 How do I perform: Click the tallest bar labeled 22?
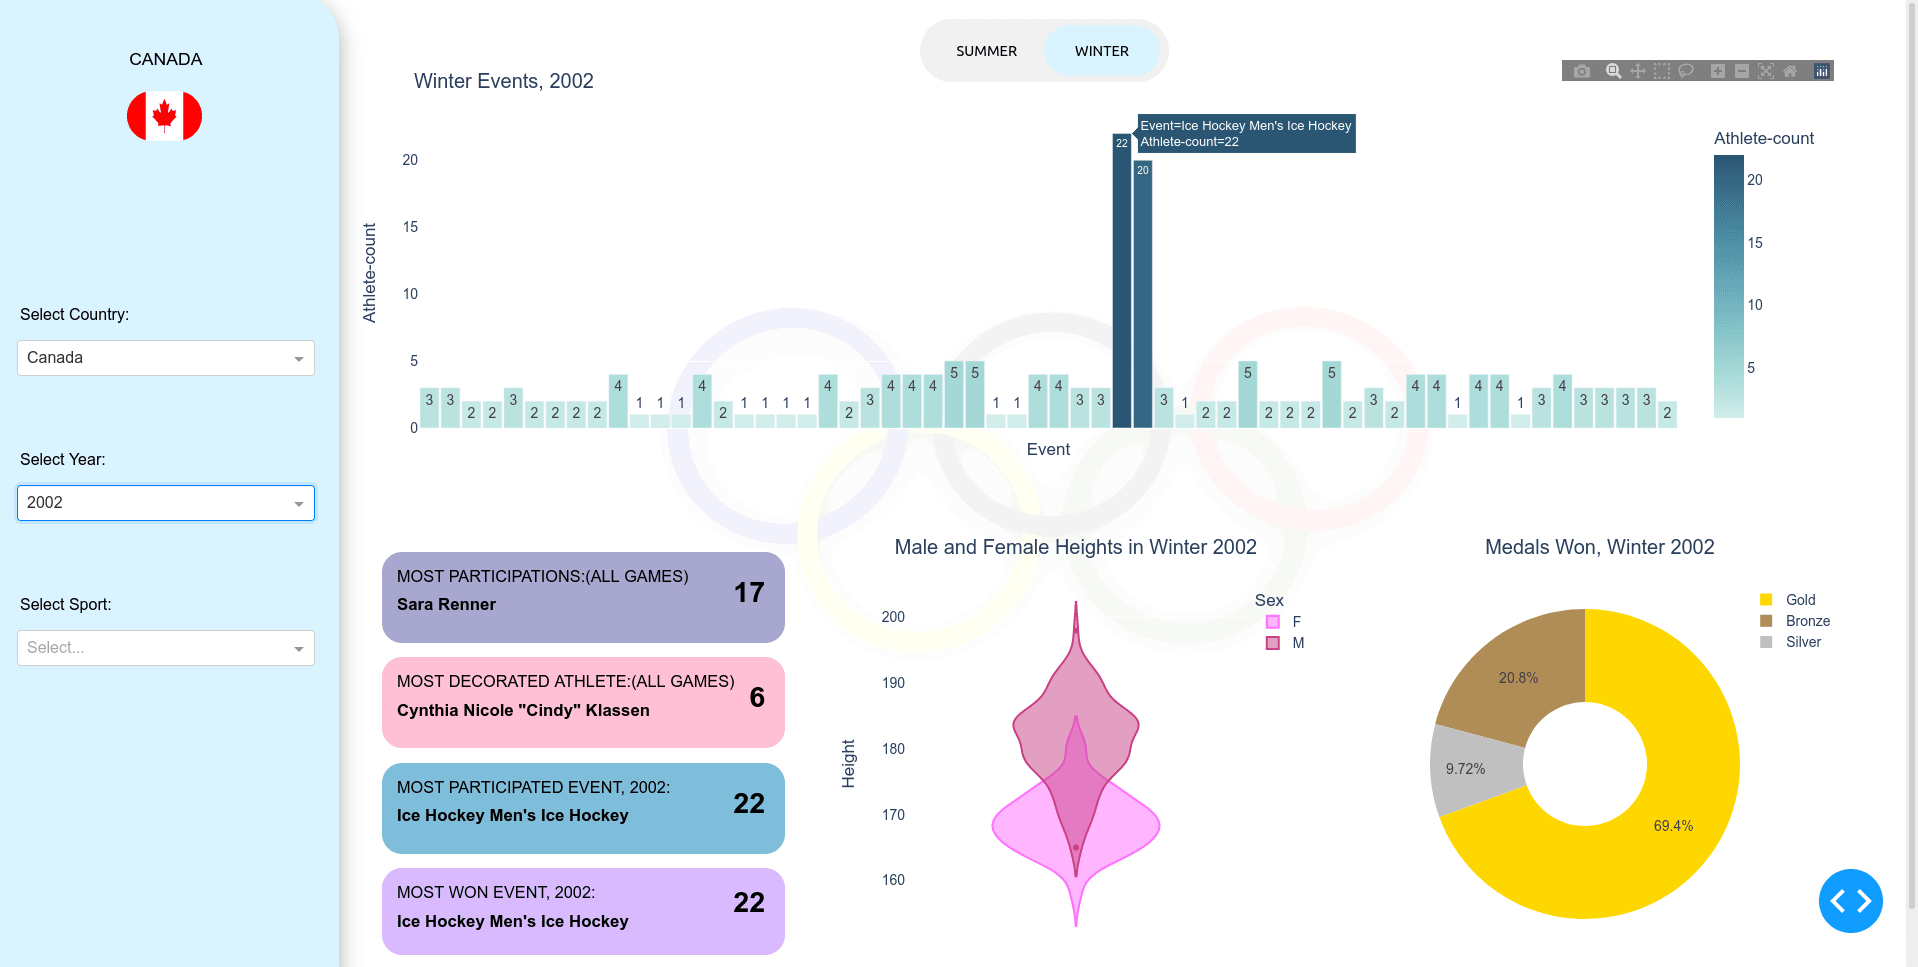1122,282
